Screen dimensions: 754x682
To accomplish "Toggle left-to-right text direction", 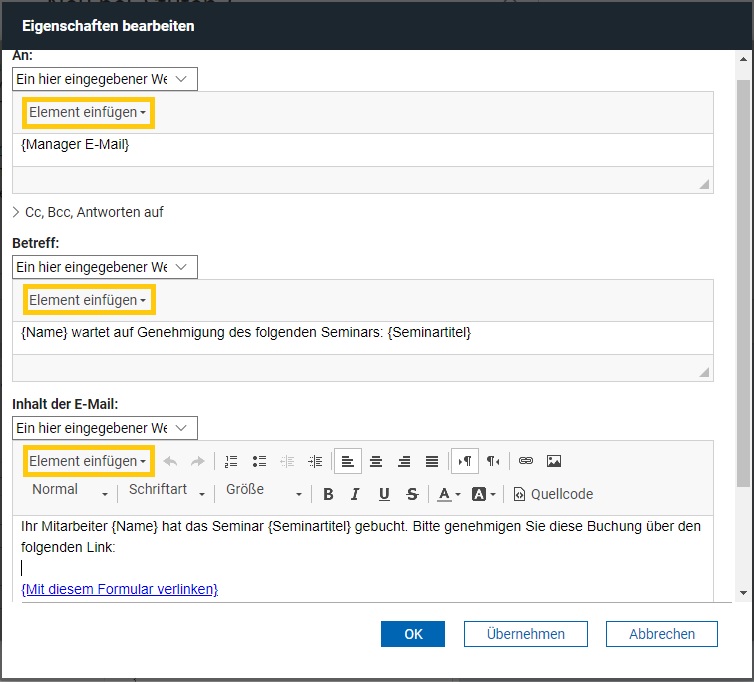I will pyautogui.click(x=464, y=461).
